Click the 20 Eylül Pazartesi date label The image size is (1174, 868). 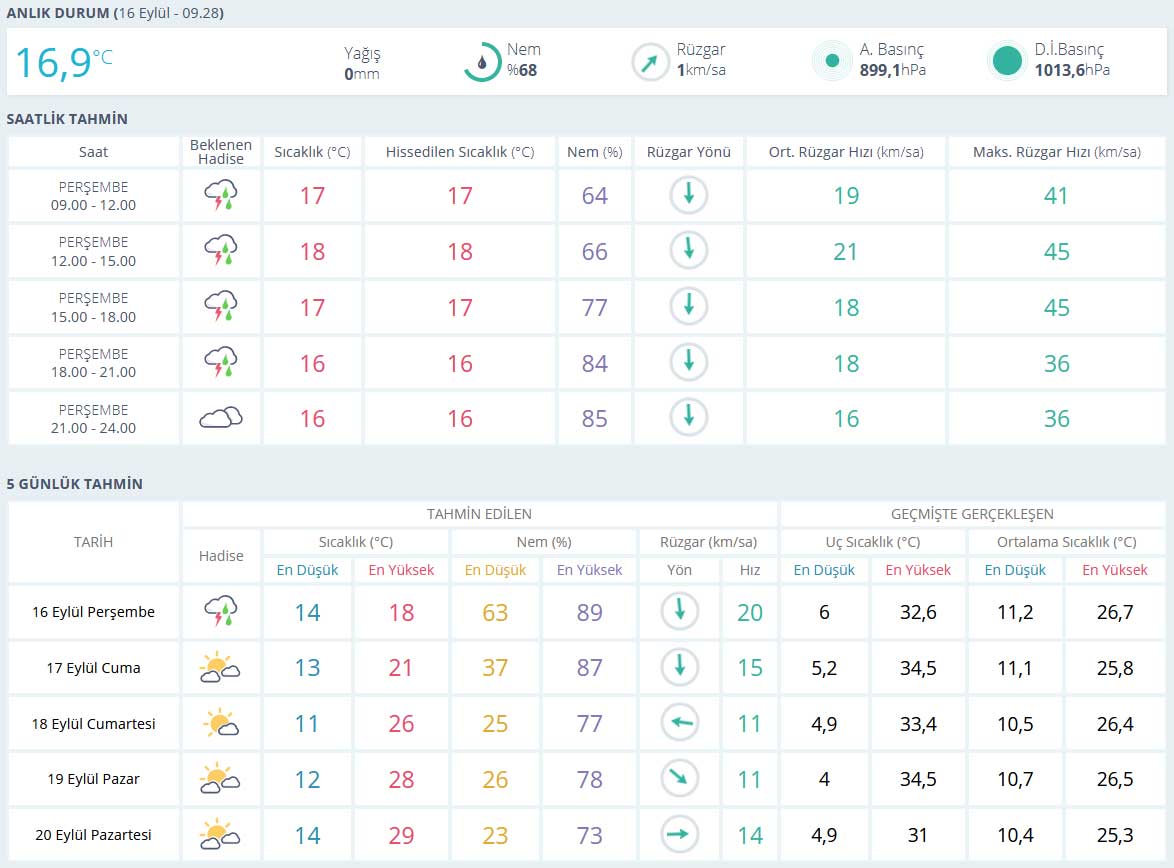click(x=93, y=835)
